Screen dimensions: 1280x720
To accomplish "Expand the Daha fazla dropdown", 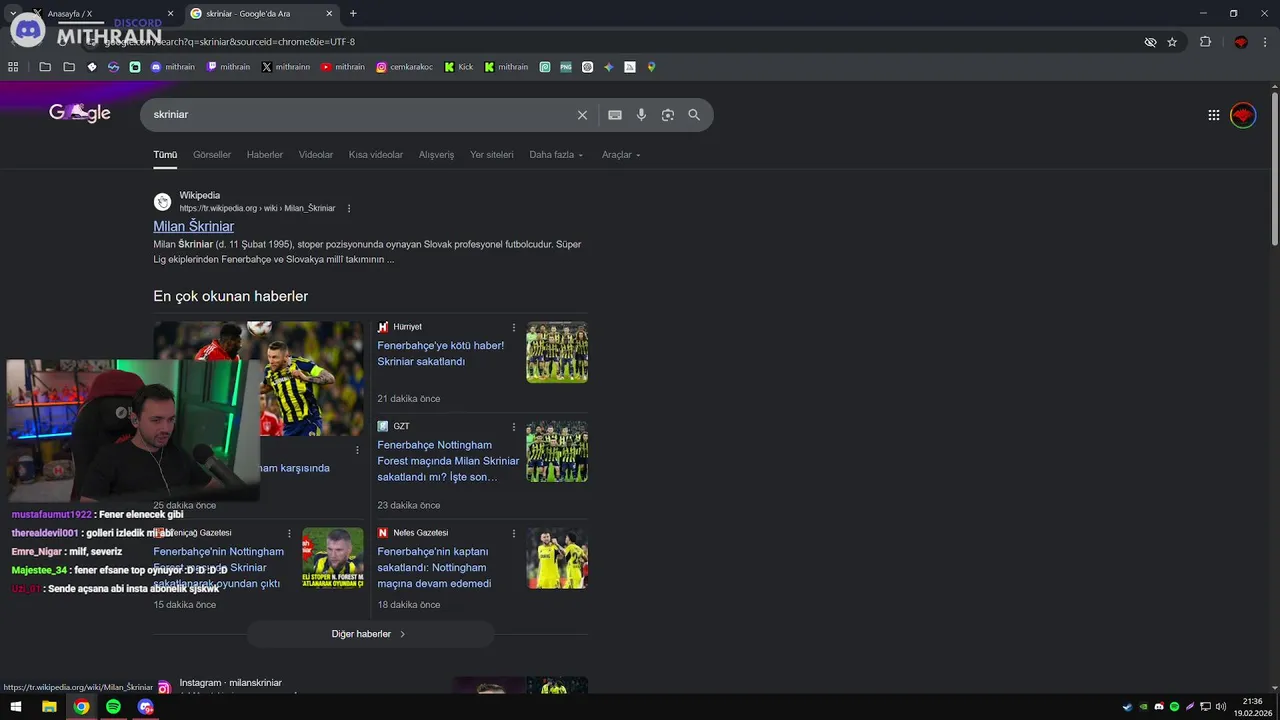I will [x=556, y=155].
